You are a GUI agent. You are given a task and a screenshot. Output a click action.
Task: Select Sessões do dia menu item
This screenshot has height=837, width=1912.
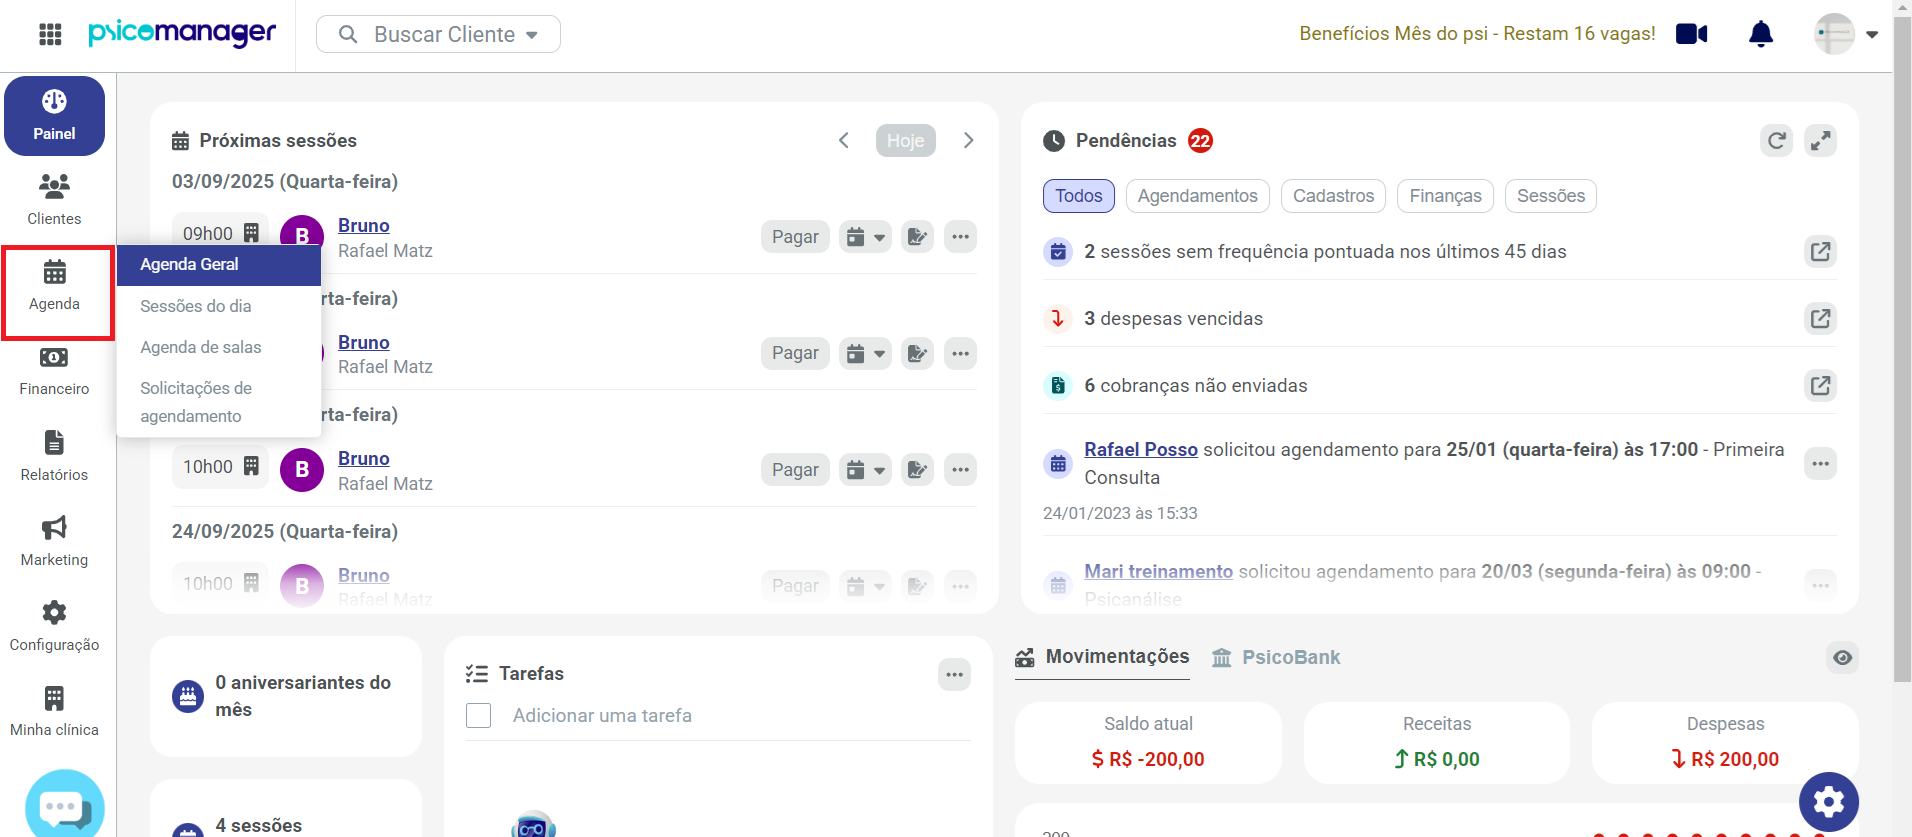pos(219,306)
